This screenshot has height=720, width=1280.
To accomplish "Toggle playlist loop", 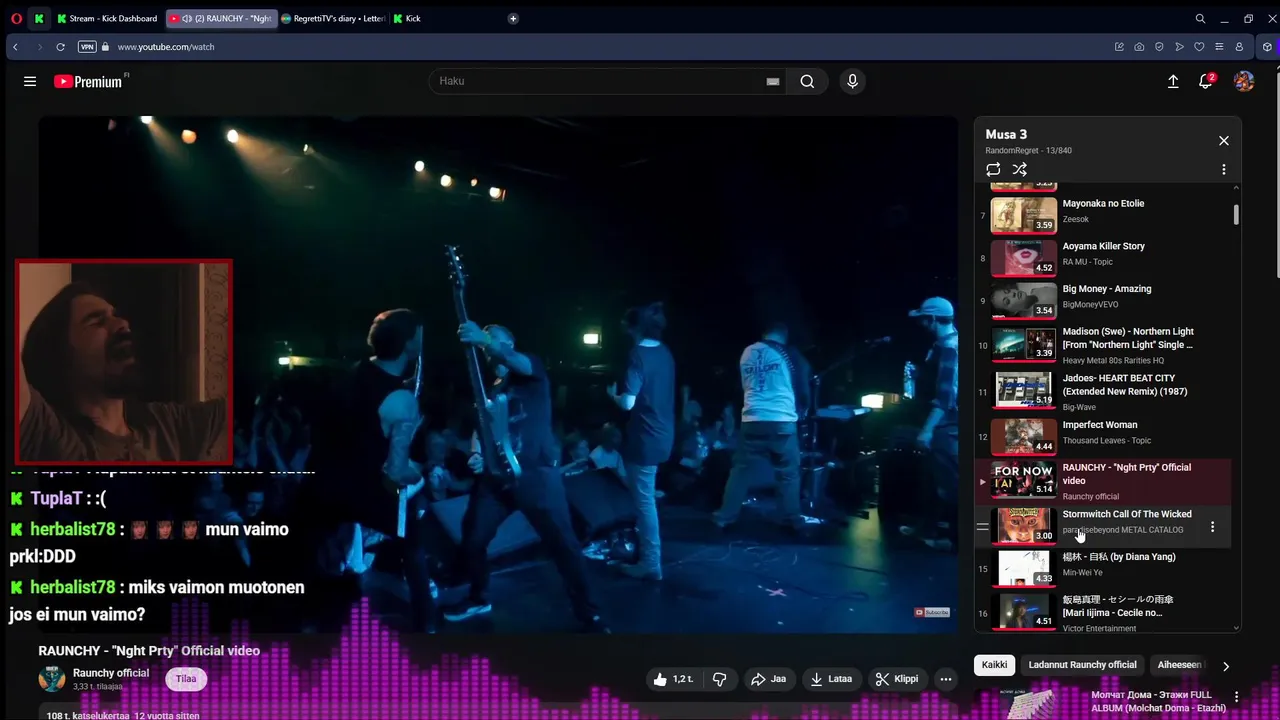I will [993, 170].
